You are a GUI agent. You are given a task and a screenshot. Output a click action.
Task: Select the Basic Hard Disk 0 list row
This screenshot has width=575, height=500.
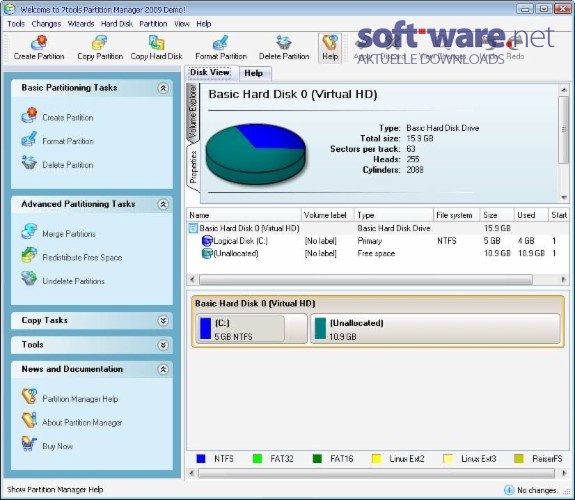pyautogui.click(x=378, y=229)
